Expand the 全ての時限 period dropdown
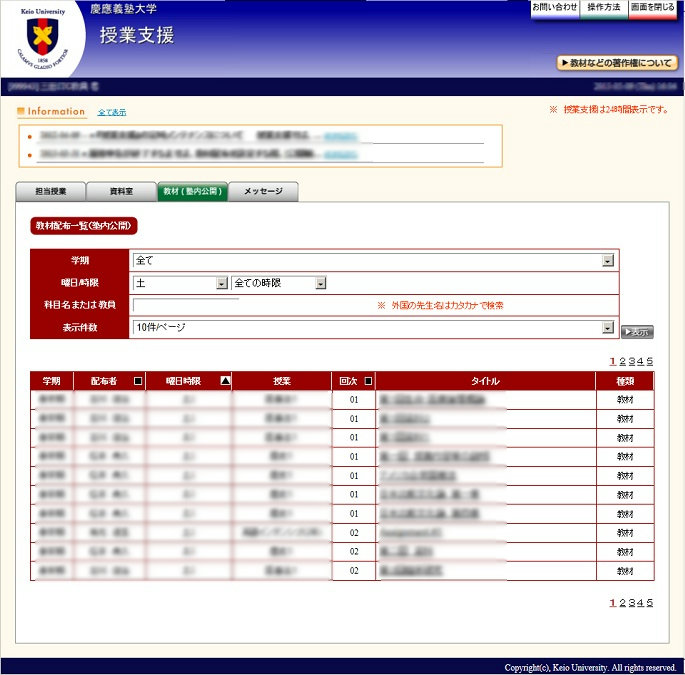The image size is (685, 675). pos(321,283)
